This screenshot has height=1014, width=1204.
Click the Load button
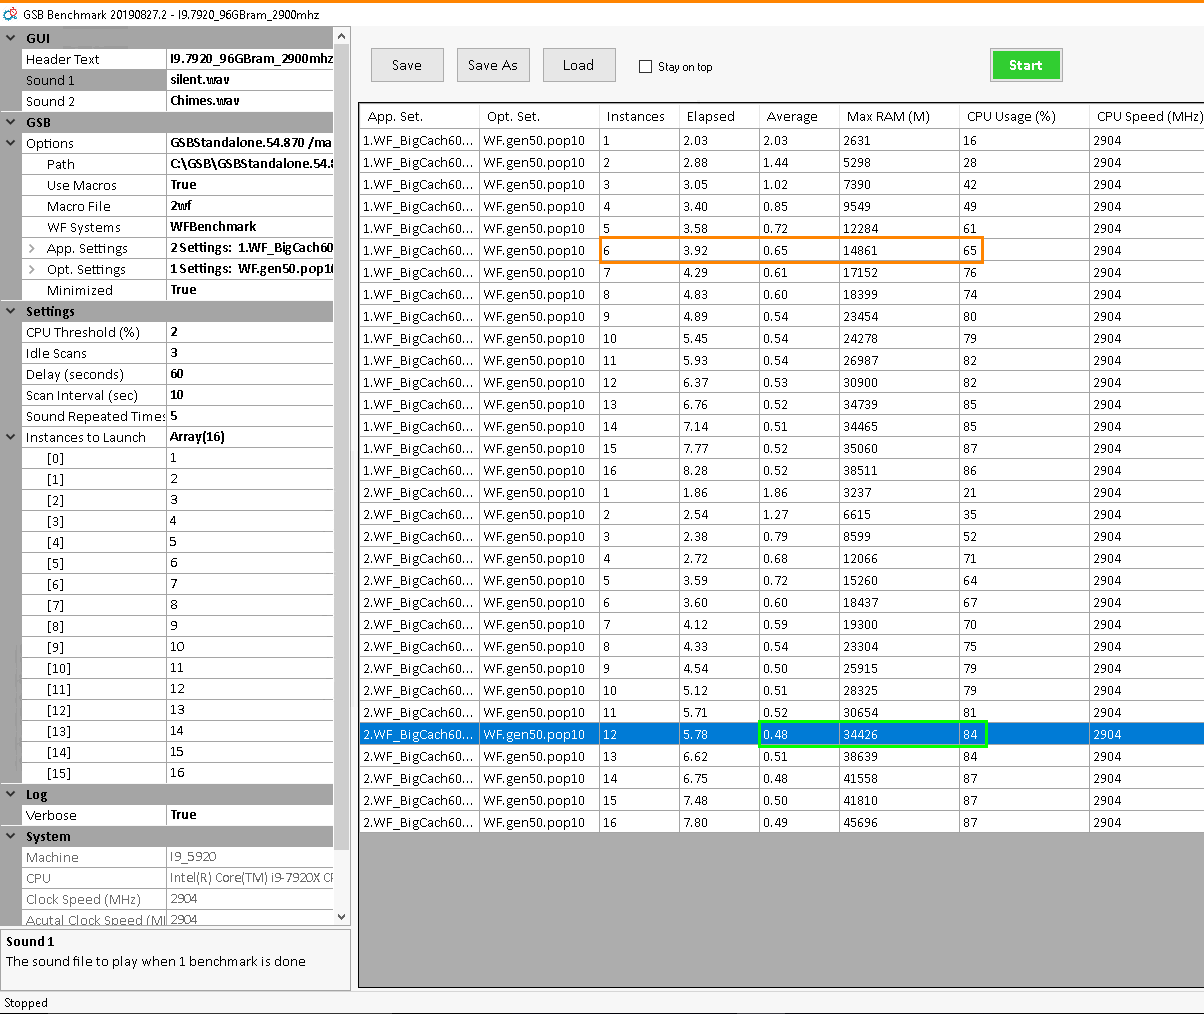[x=578, y=65]
